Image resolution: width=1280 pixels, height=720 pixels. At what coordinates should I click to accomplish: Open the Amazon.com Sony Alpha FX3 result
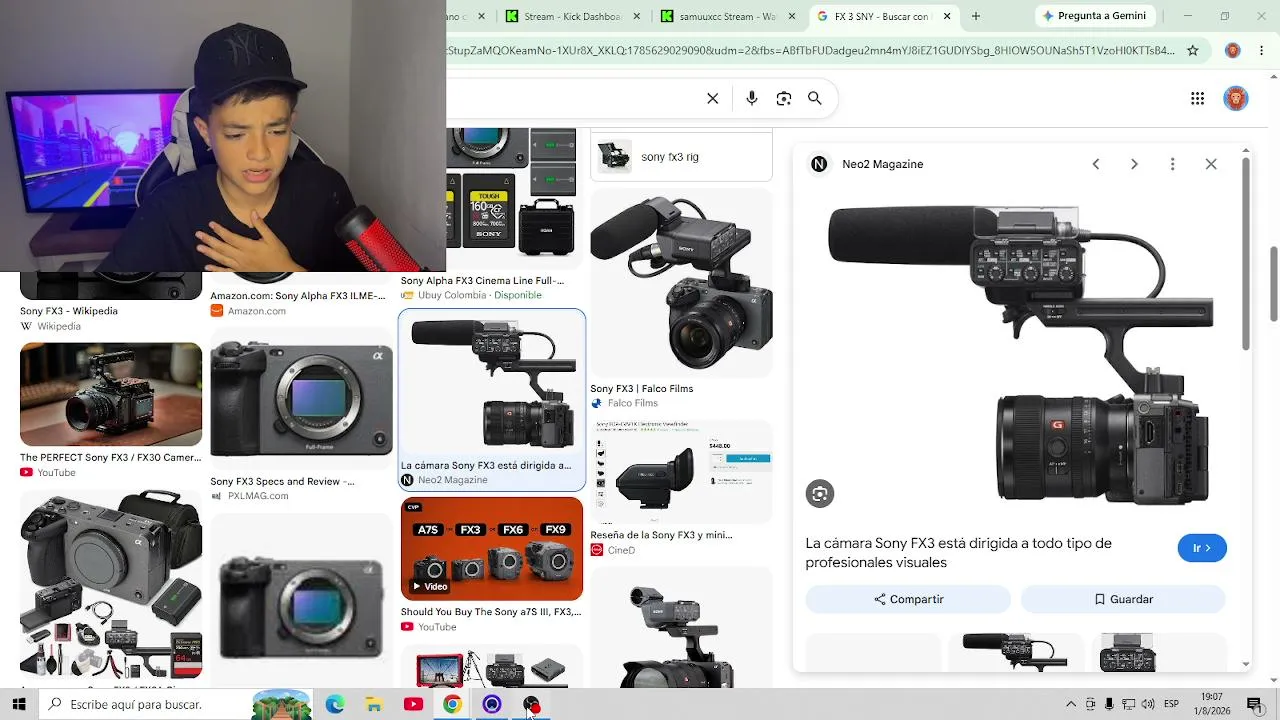pos(298,296)
